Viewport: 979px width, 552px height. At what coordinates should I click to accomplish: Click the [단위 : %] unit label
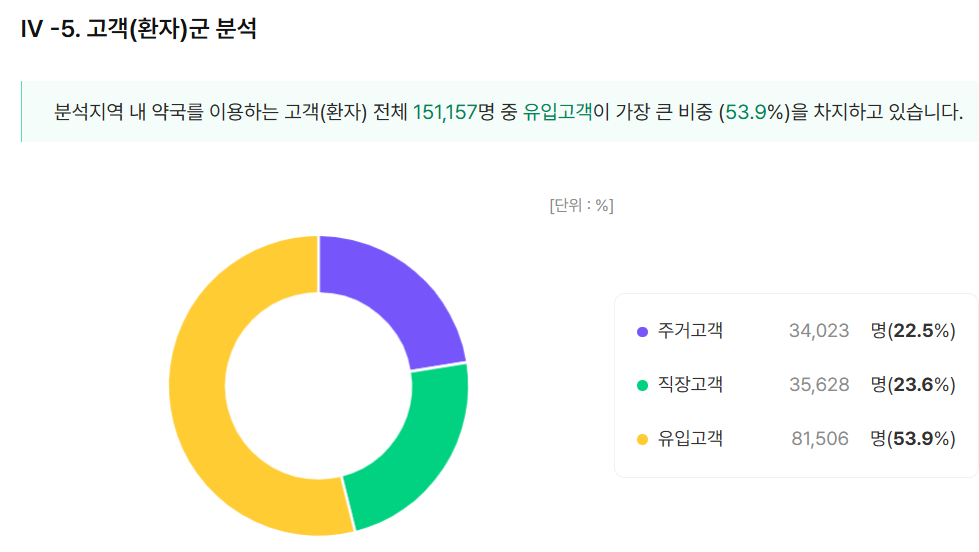pyautogui.click(x=581, y=205)
